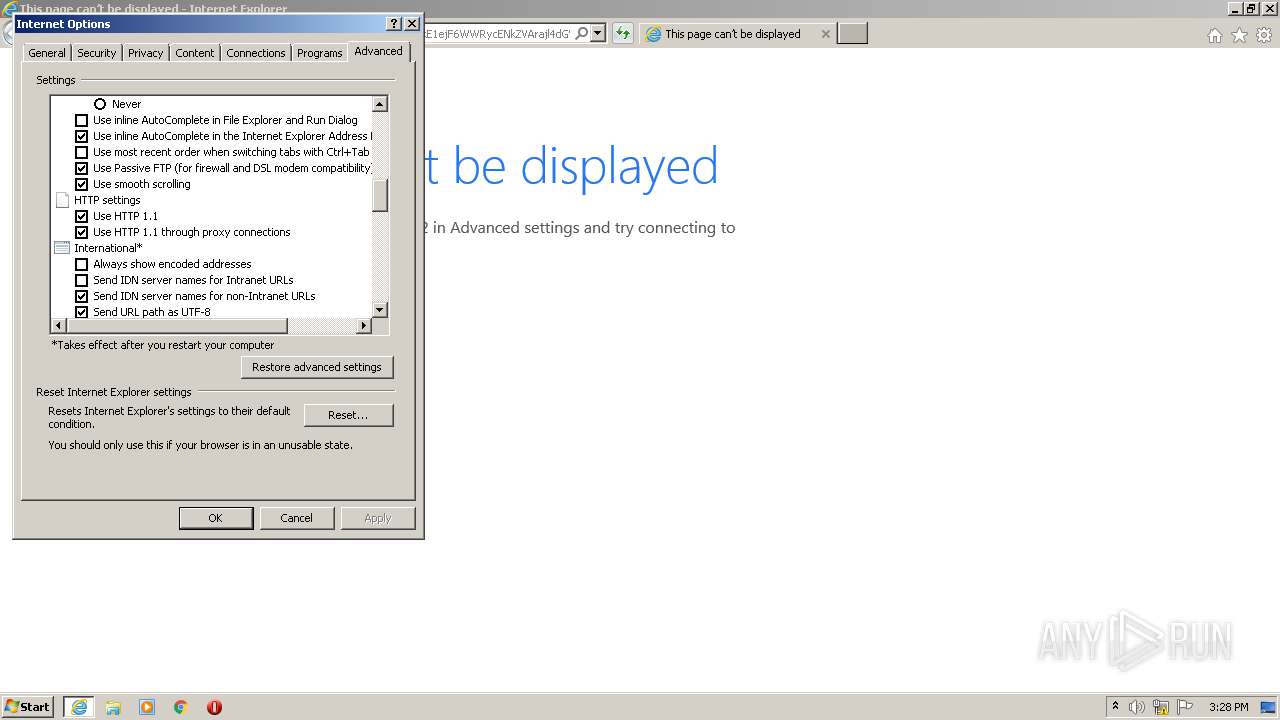Click the Internet Explorer address bar URL field
Image resolution: width=1280 pixels, height=720 pixels.
tap(498, 33)
